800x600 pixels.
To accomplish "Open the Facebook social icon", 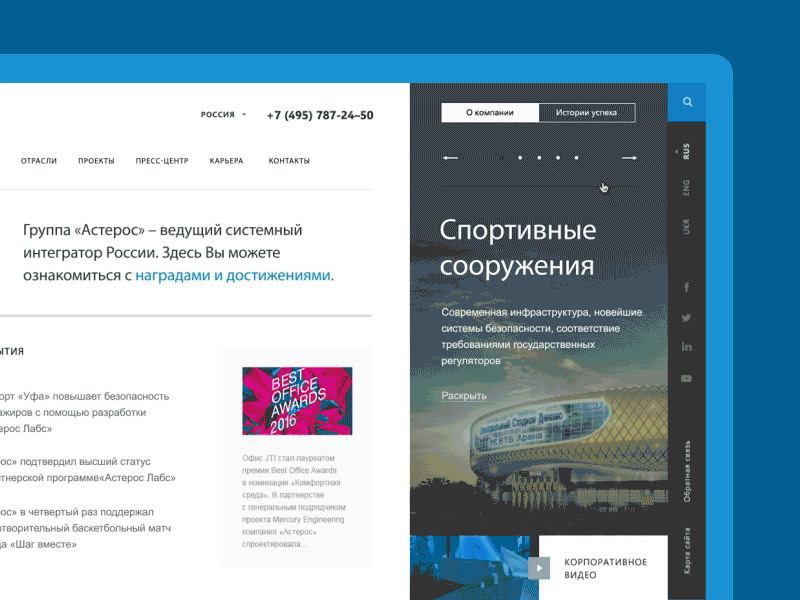I will (686, 287).
